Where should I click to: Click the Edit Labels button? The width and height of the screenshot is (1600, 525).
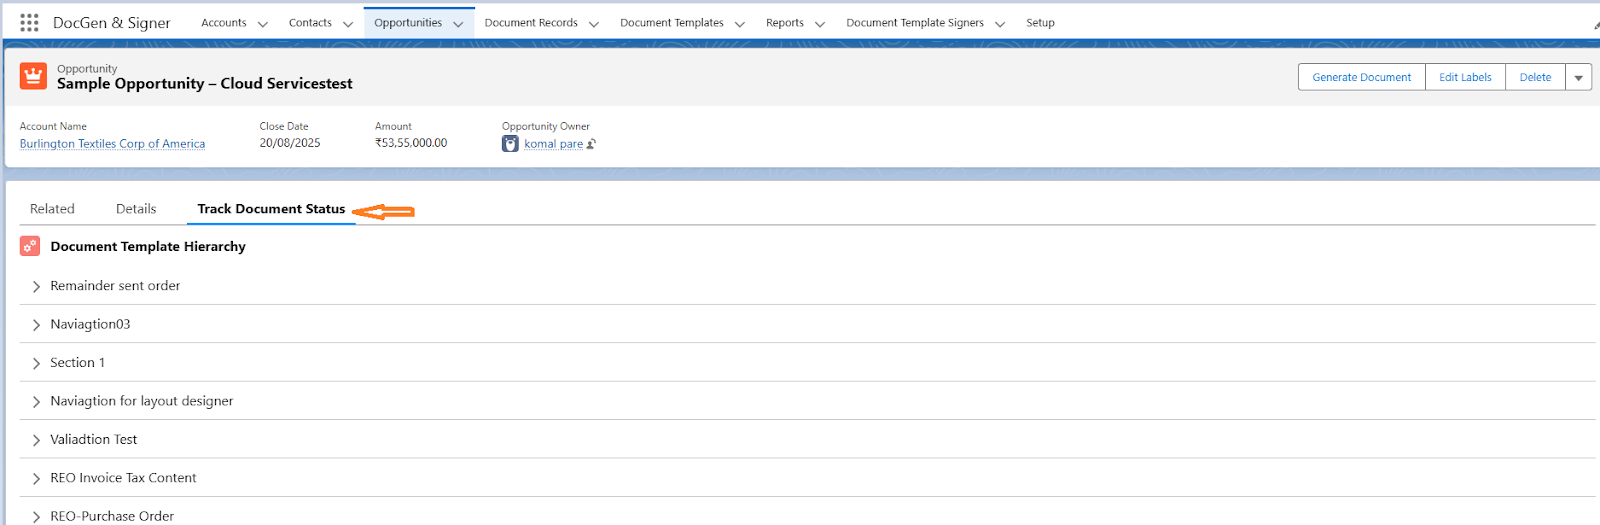coord(1465,77)
